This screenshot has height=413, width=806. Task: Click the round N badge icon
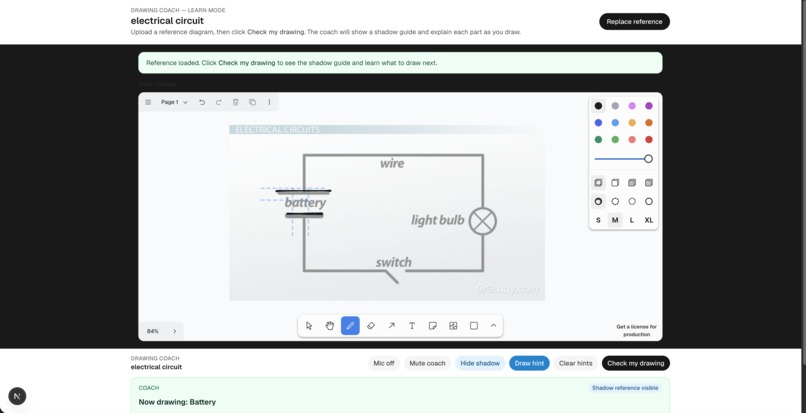17,396
